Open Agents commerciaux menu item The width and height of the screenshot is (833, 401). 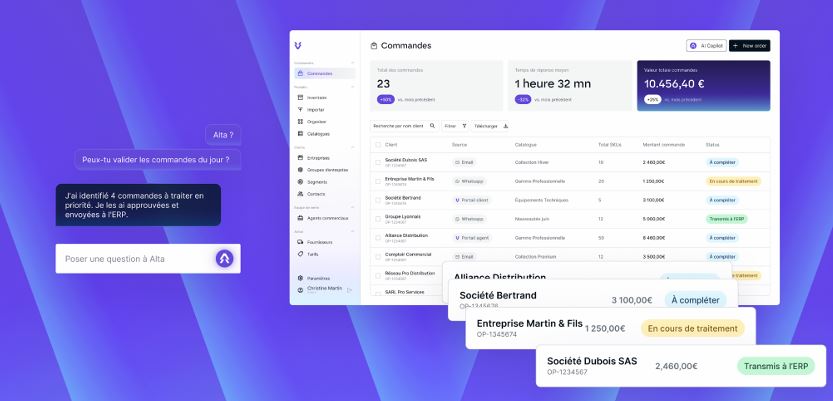pos(327,217)
